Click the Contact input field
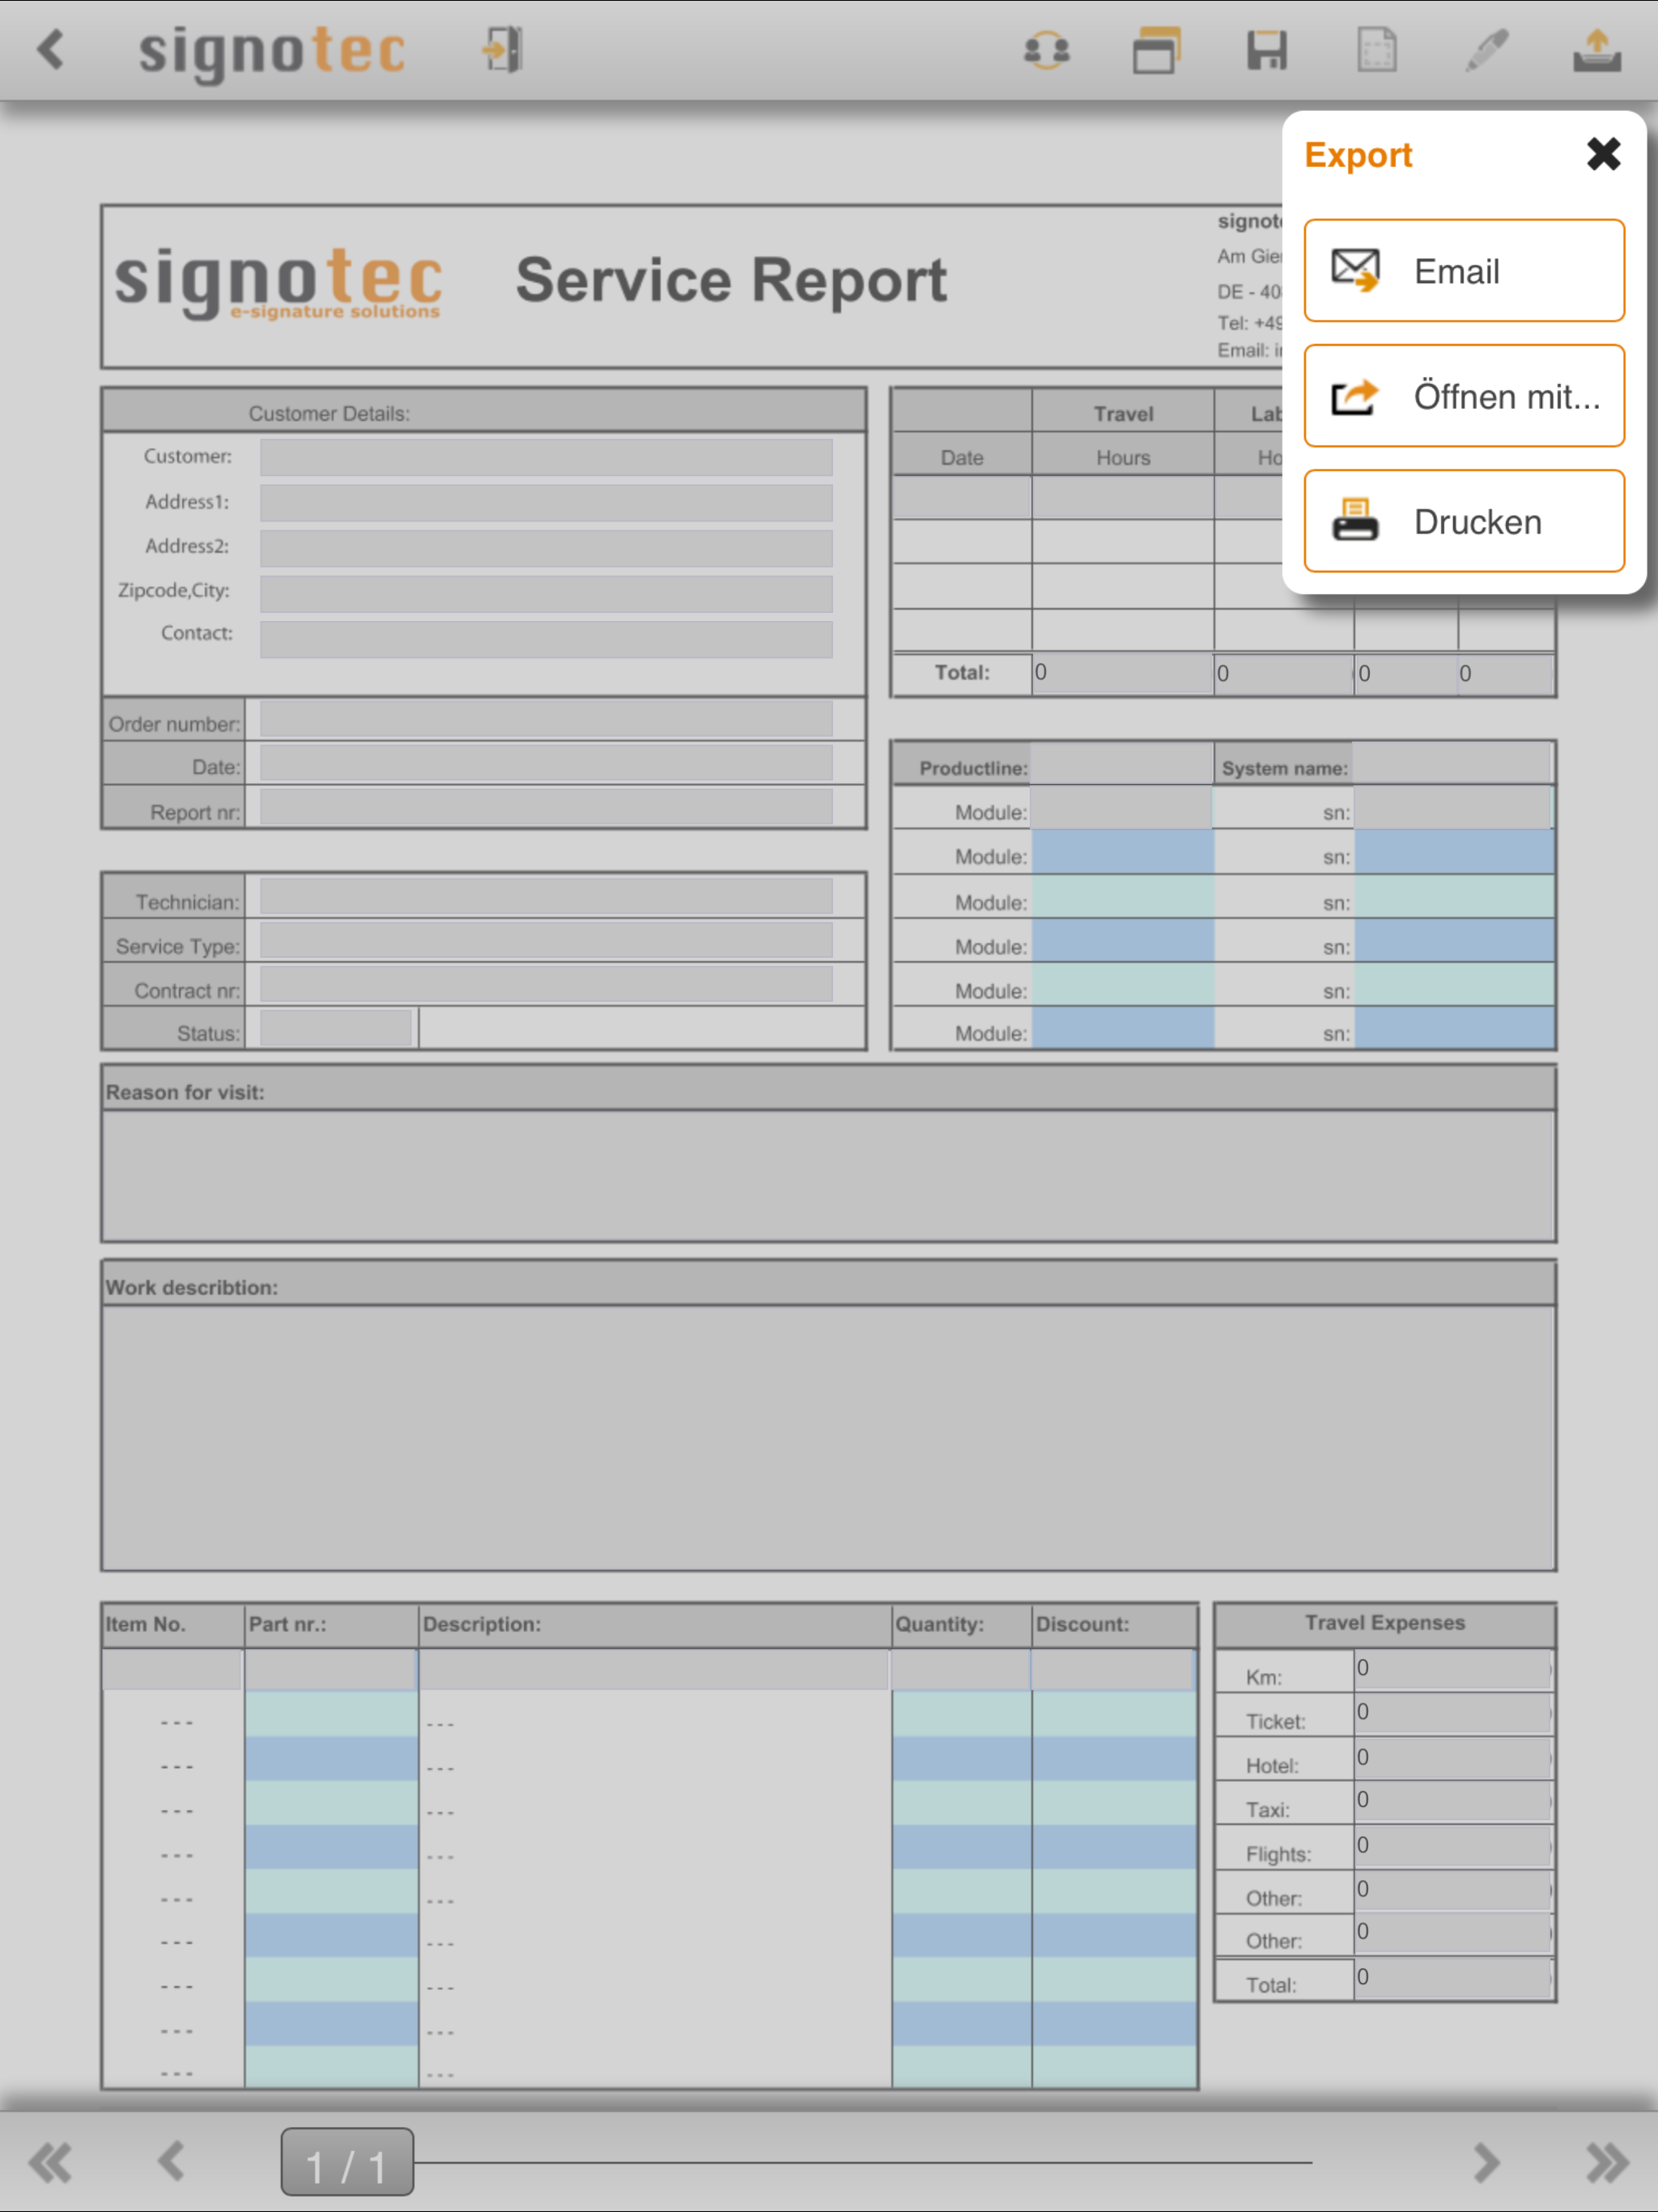This screenshot has width=1658, height=2212. [x=546, y=638]
